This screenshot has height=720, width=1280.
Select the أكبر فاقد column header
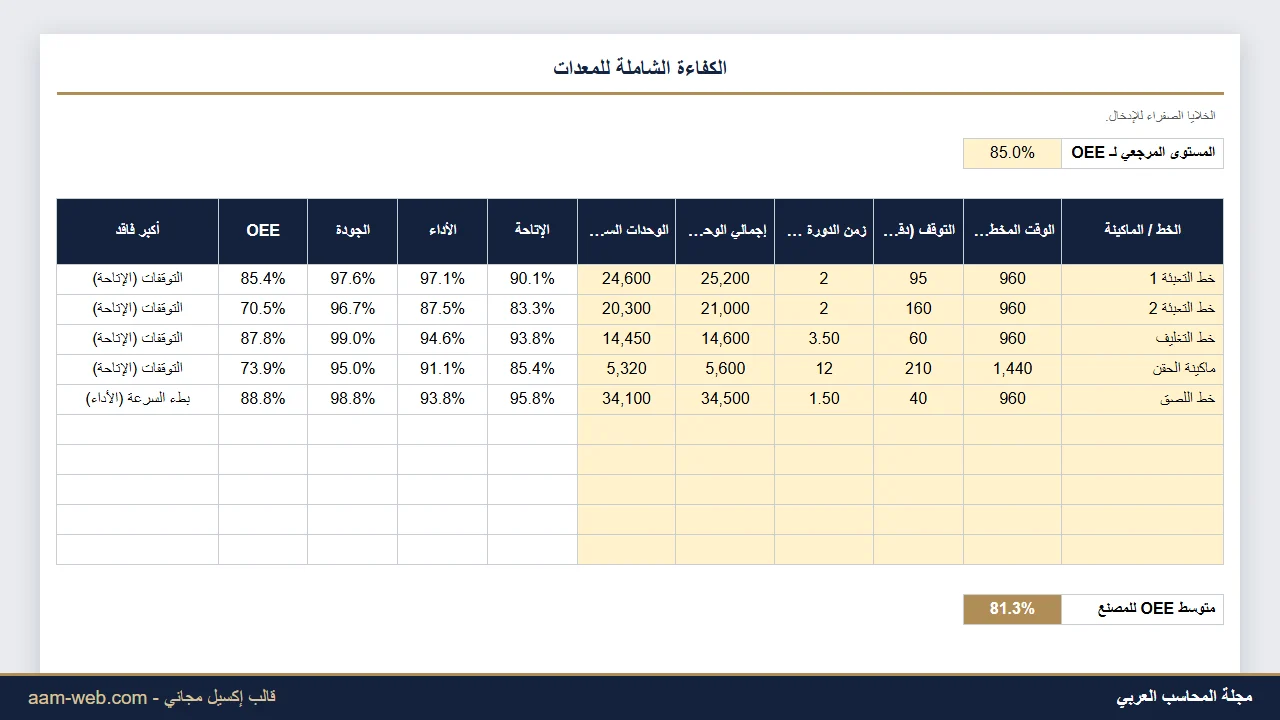[138, 230]
